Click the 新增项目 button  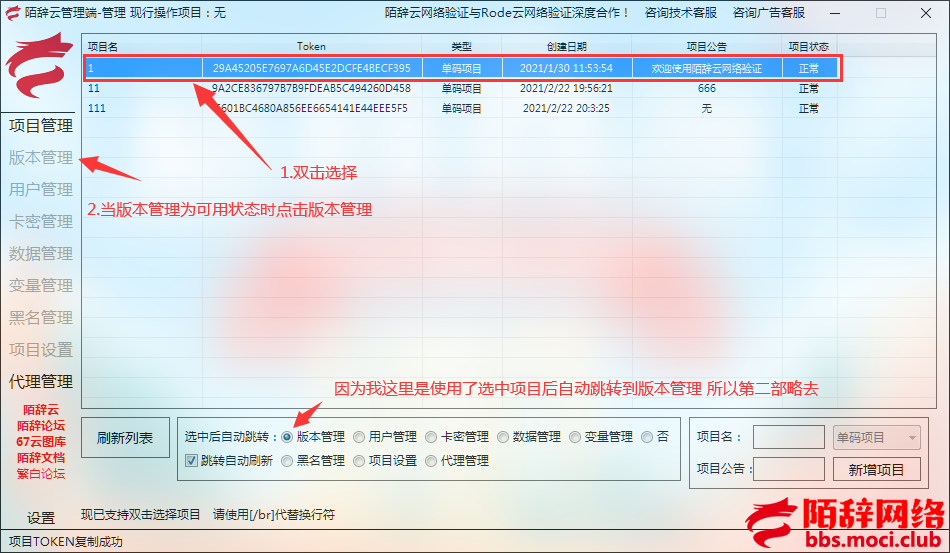pos(877,469)
